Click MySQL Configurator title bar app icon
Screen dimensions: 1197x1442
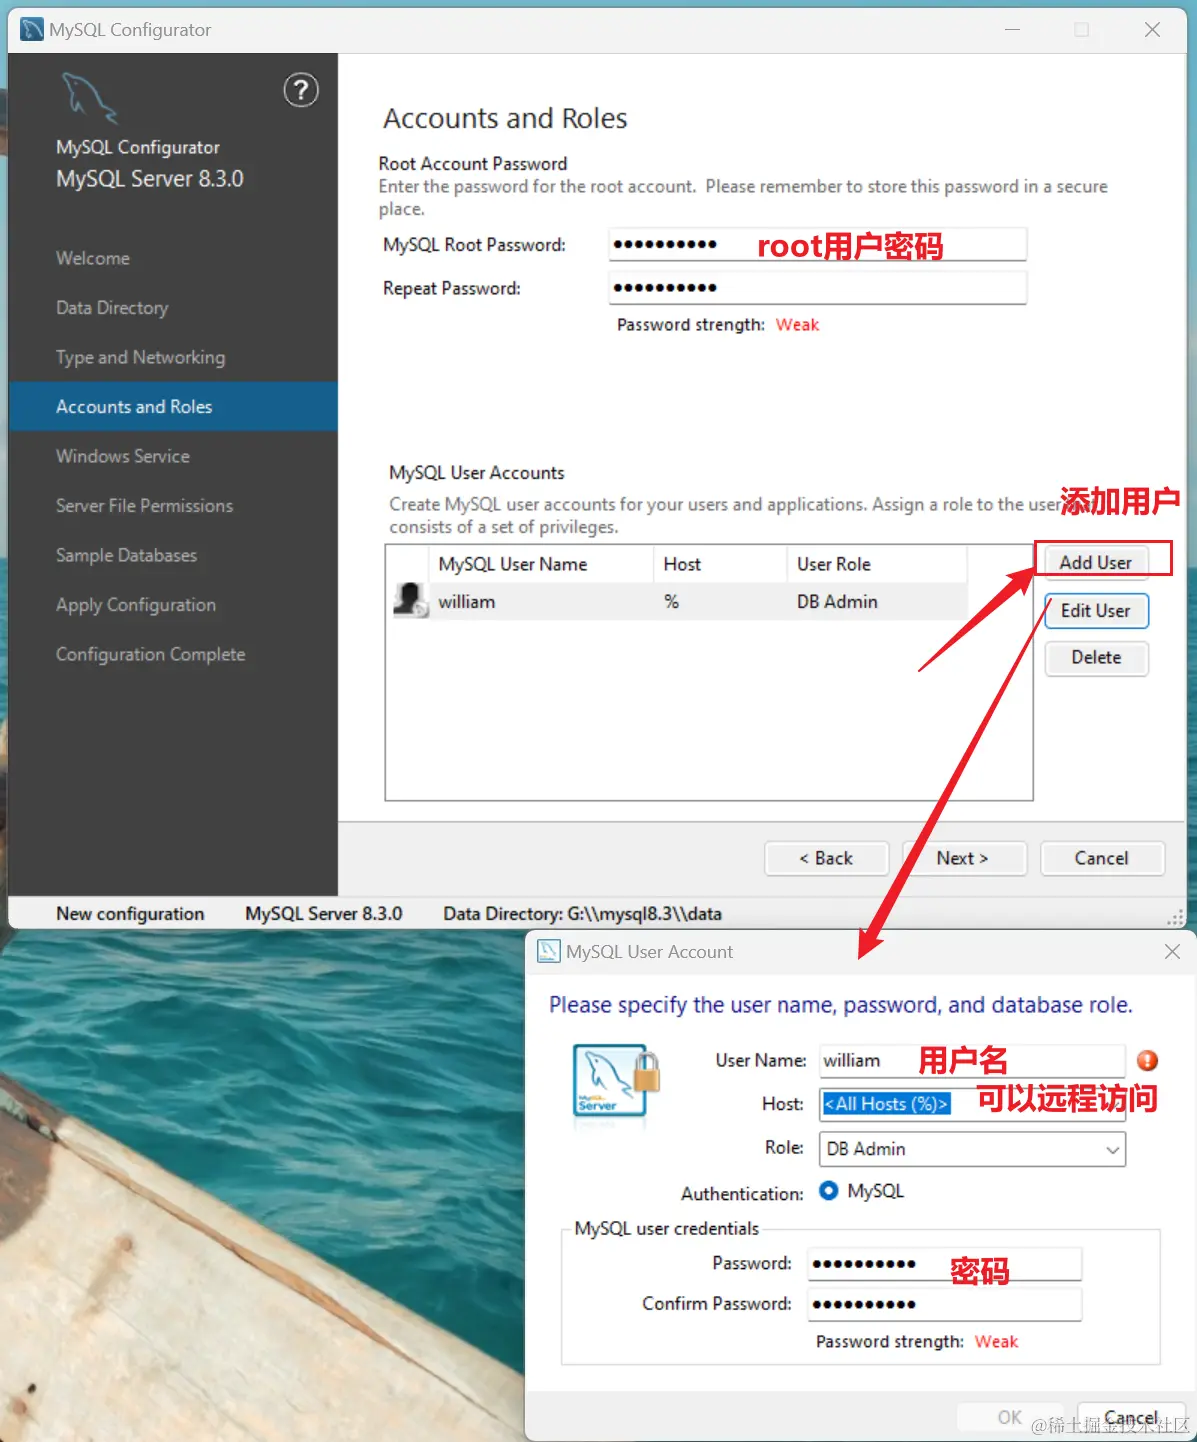point(32,29)
